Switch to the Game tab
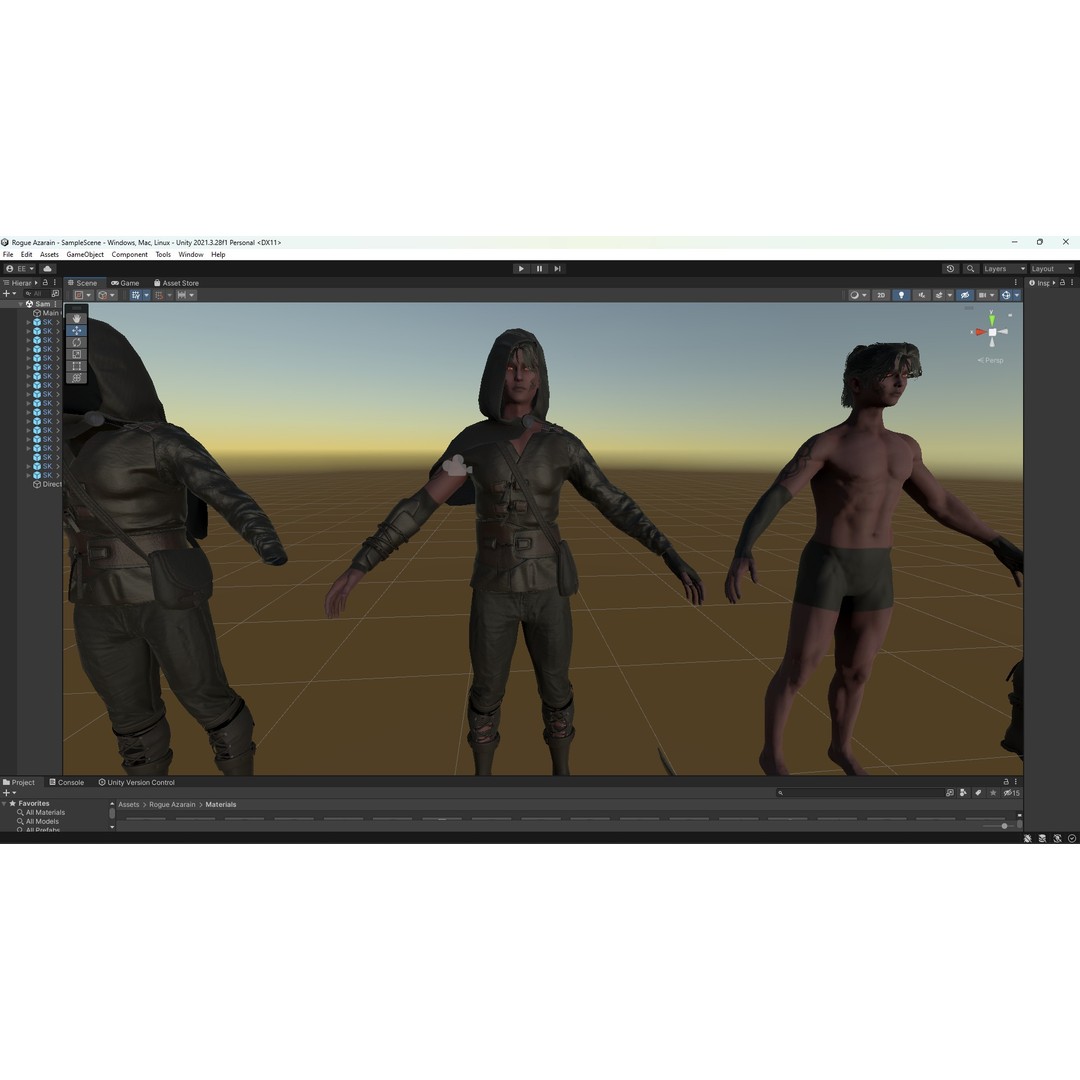The width and height of the screenshot is (1080, 1080). pos(125,282)
